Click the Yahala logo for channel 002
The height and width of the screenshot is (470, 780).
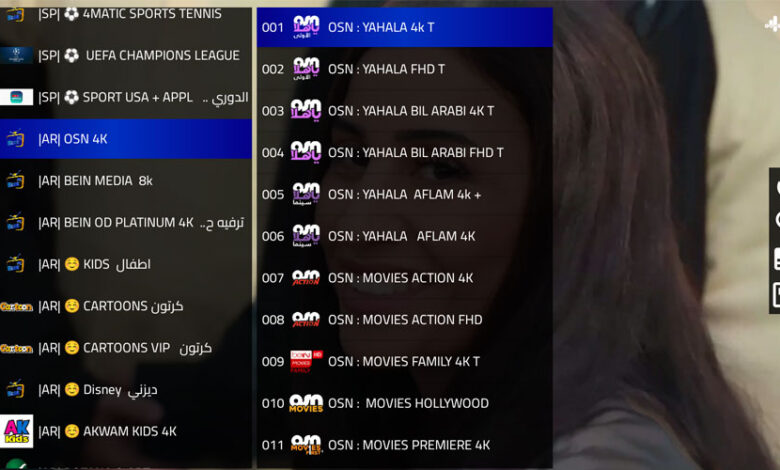click(306, 69)
